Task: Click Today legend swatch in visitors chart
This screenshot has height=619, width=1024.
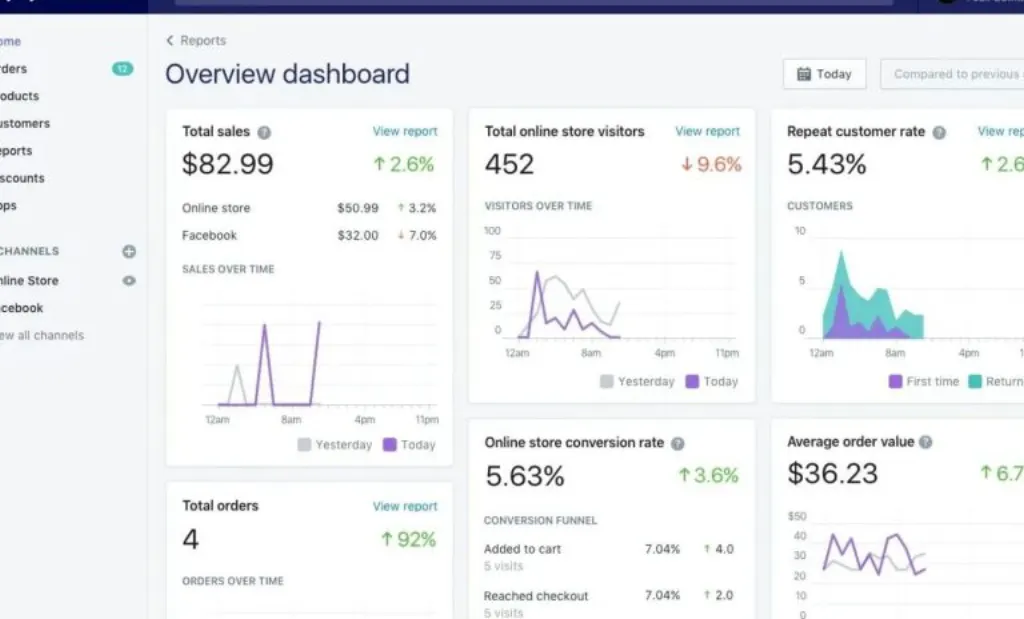Action: [692, 381]
